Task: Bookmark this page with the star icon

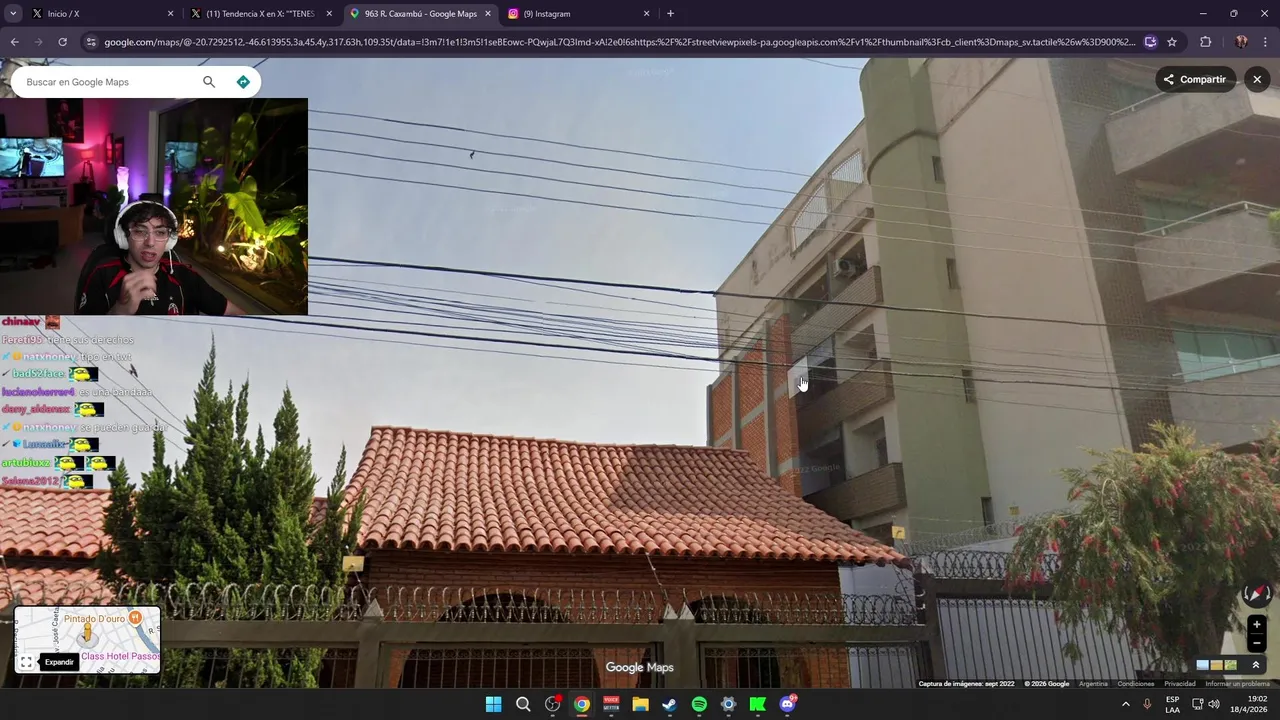Action: (x=1172, y=42)
